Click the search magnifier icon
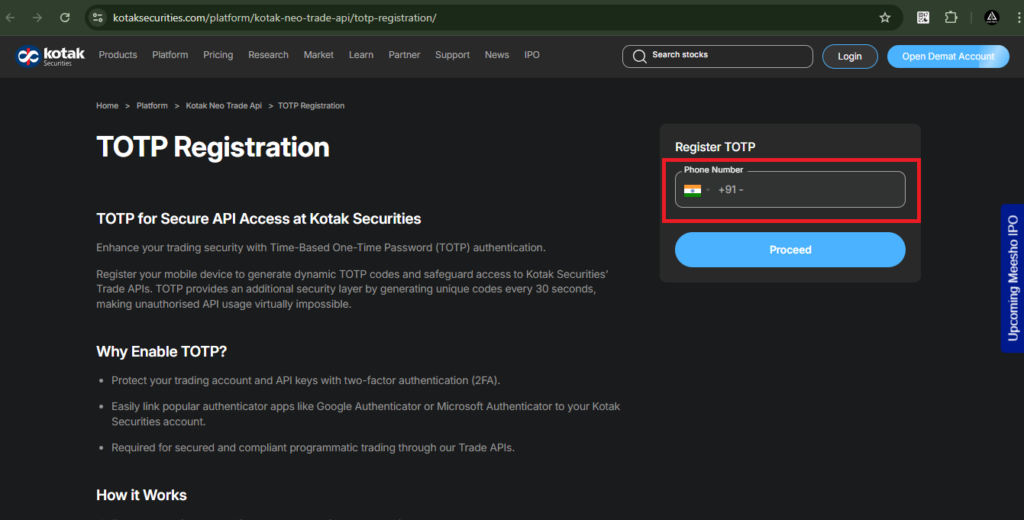 coord(638,56)
